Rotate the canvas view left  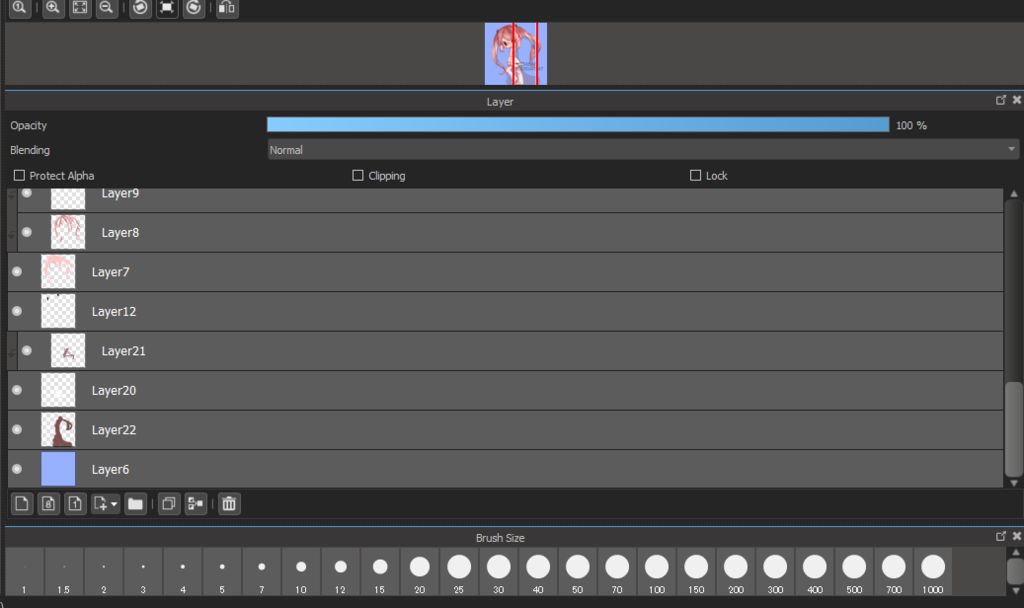click(140, 8)
